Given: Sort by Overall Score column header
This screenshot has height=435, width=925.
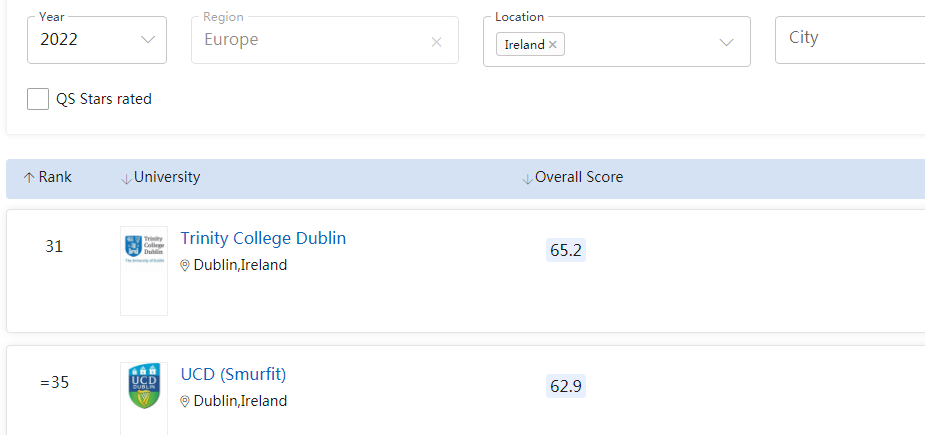Looking at the screenshot, I should (579, 177).
